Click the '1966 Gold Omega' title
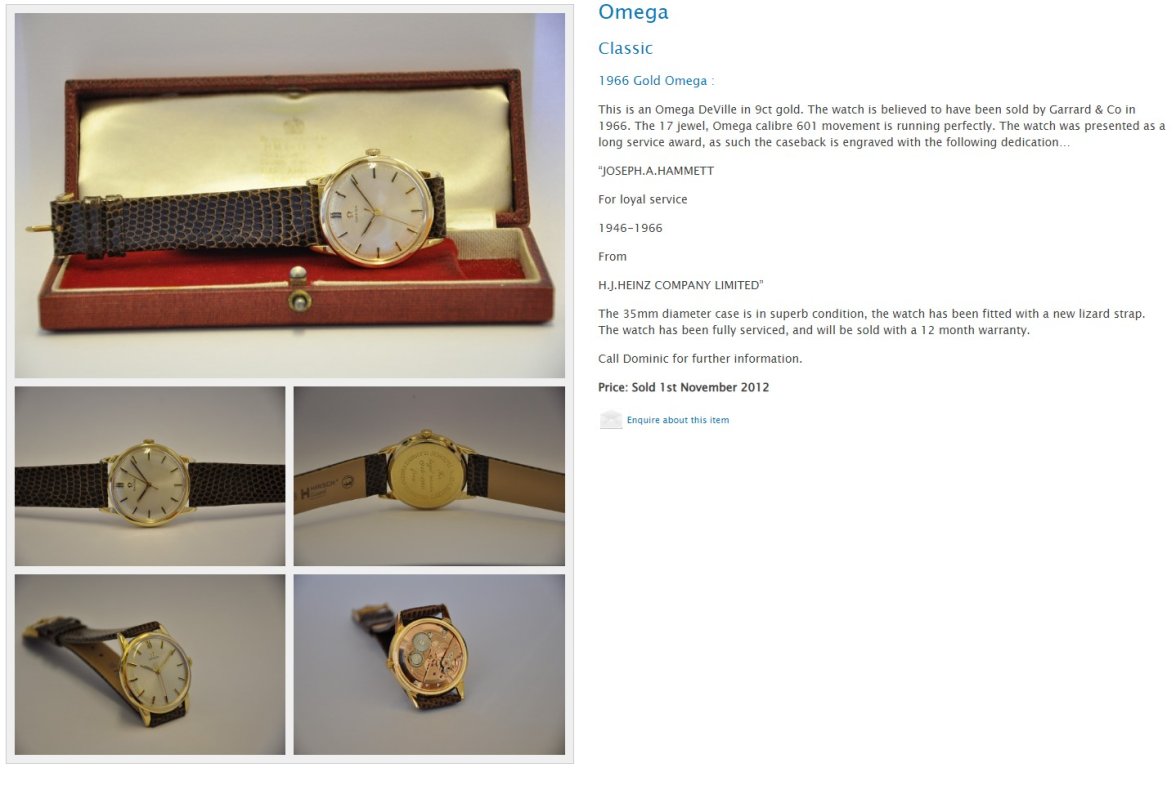The image size is (1176, 790). 652,80
